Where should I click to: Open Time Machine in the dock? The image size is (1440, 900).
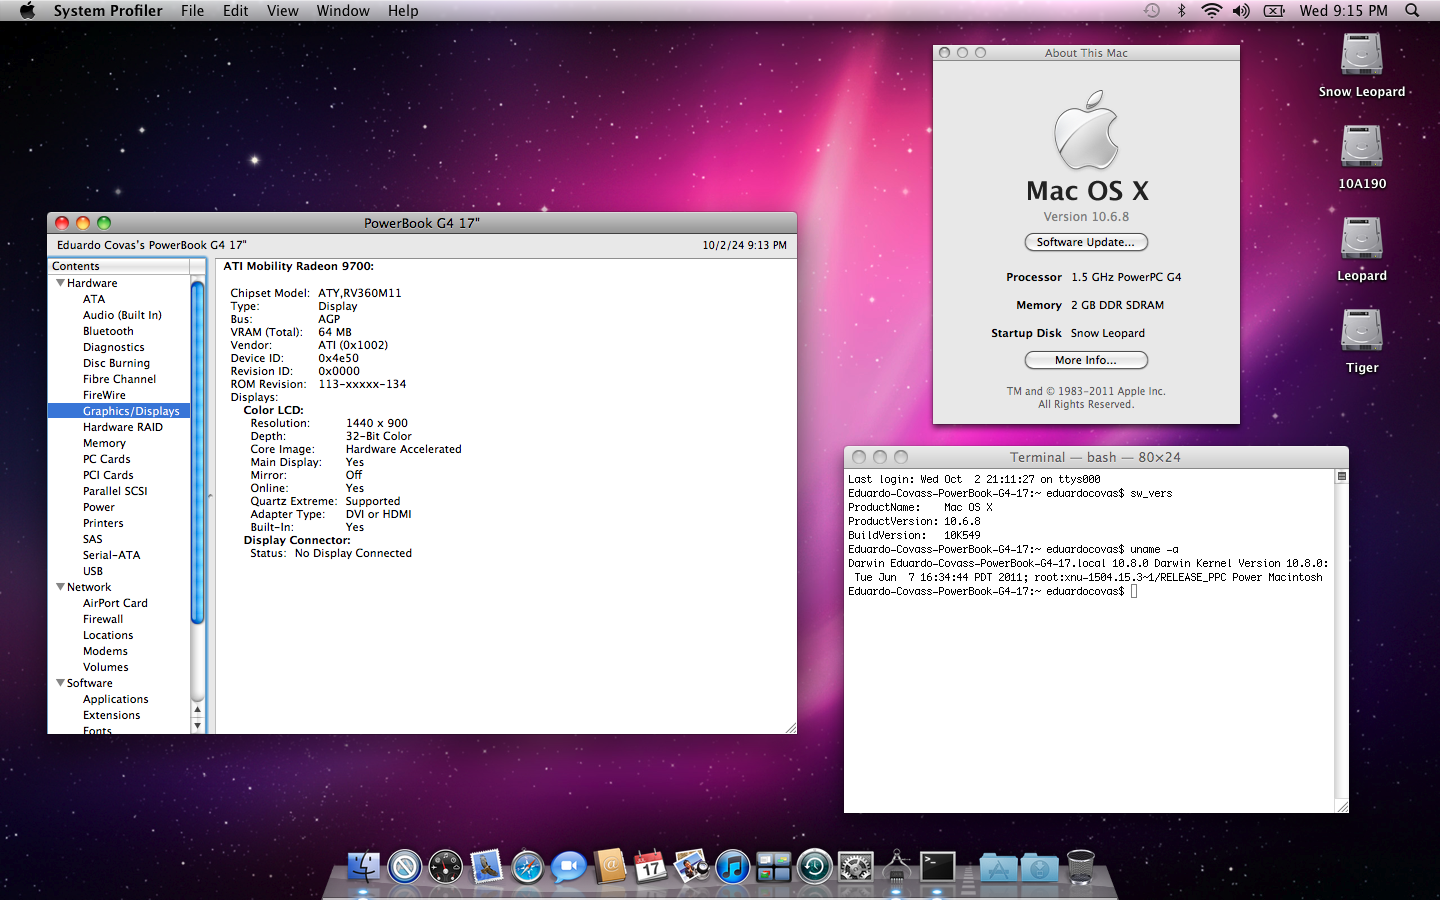click(814, 867)
